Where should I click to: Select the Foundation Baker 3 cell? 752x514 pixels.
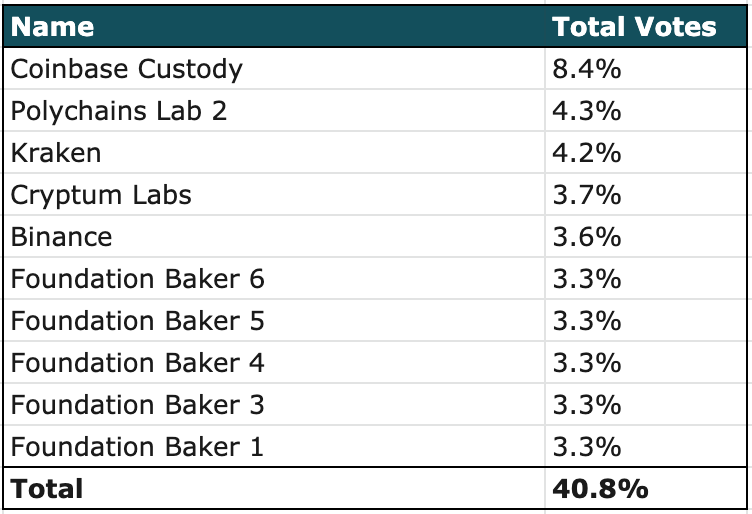coord(138,405)
